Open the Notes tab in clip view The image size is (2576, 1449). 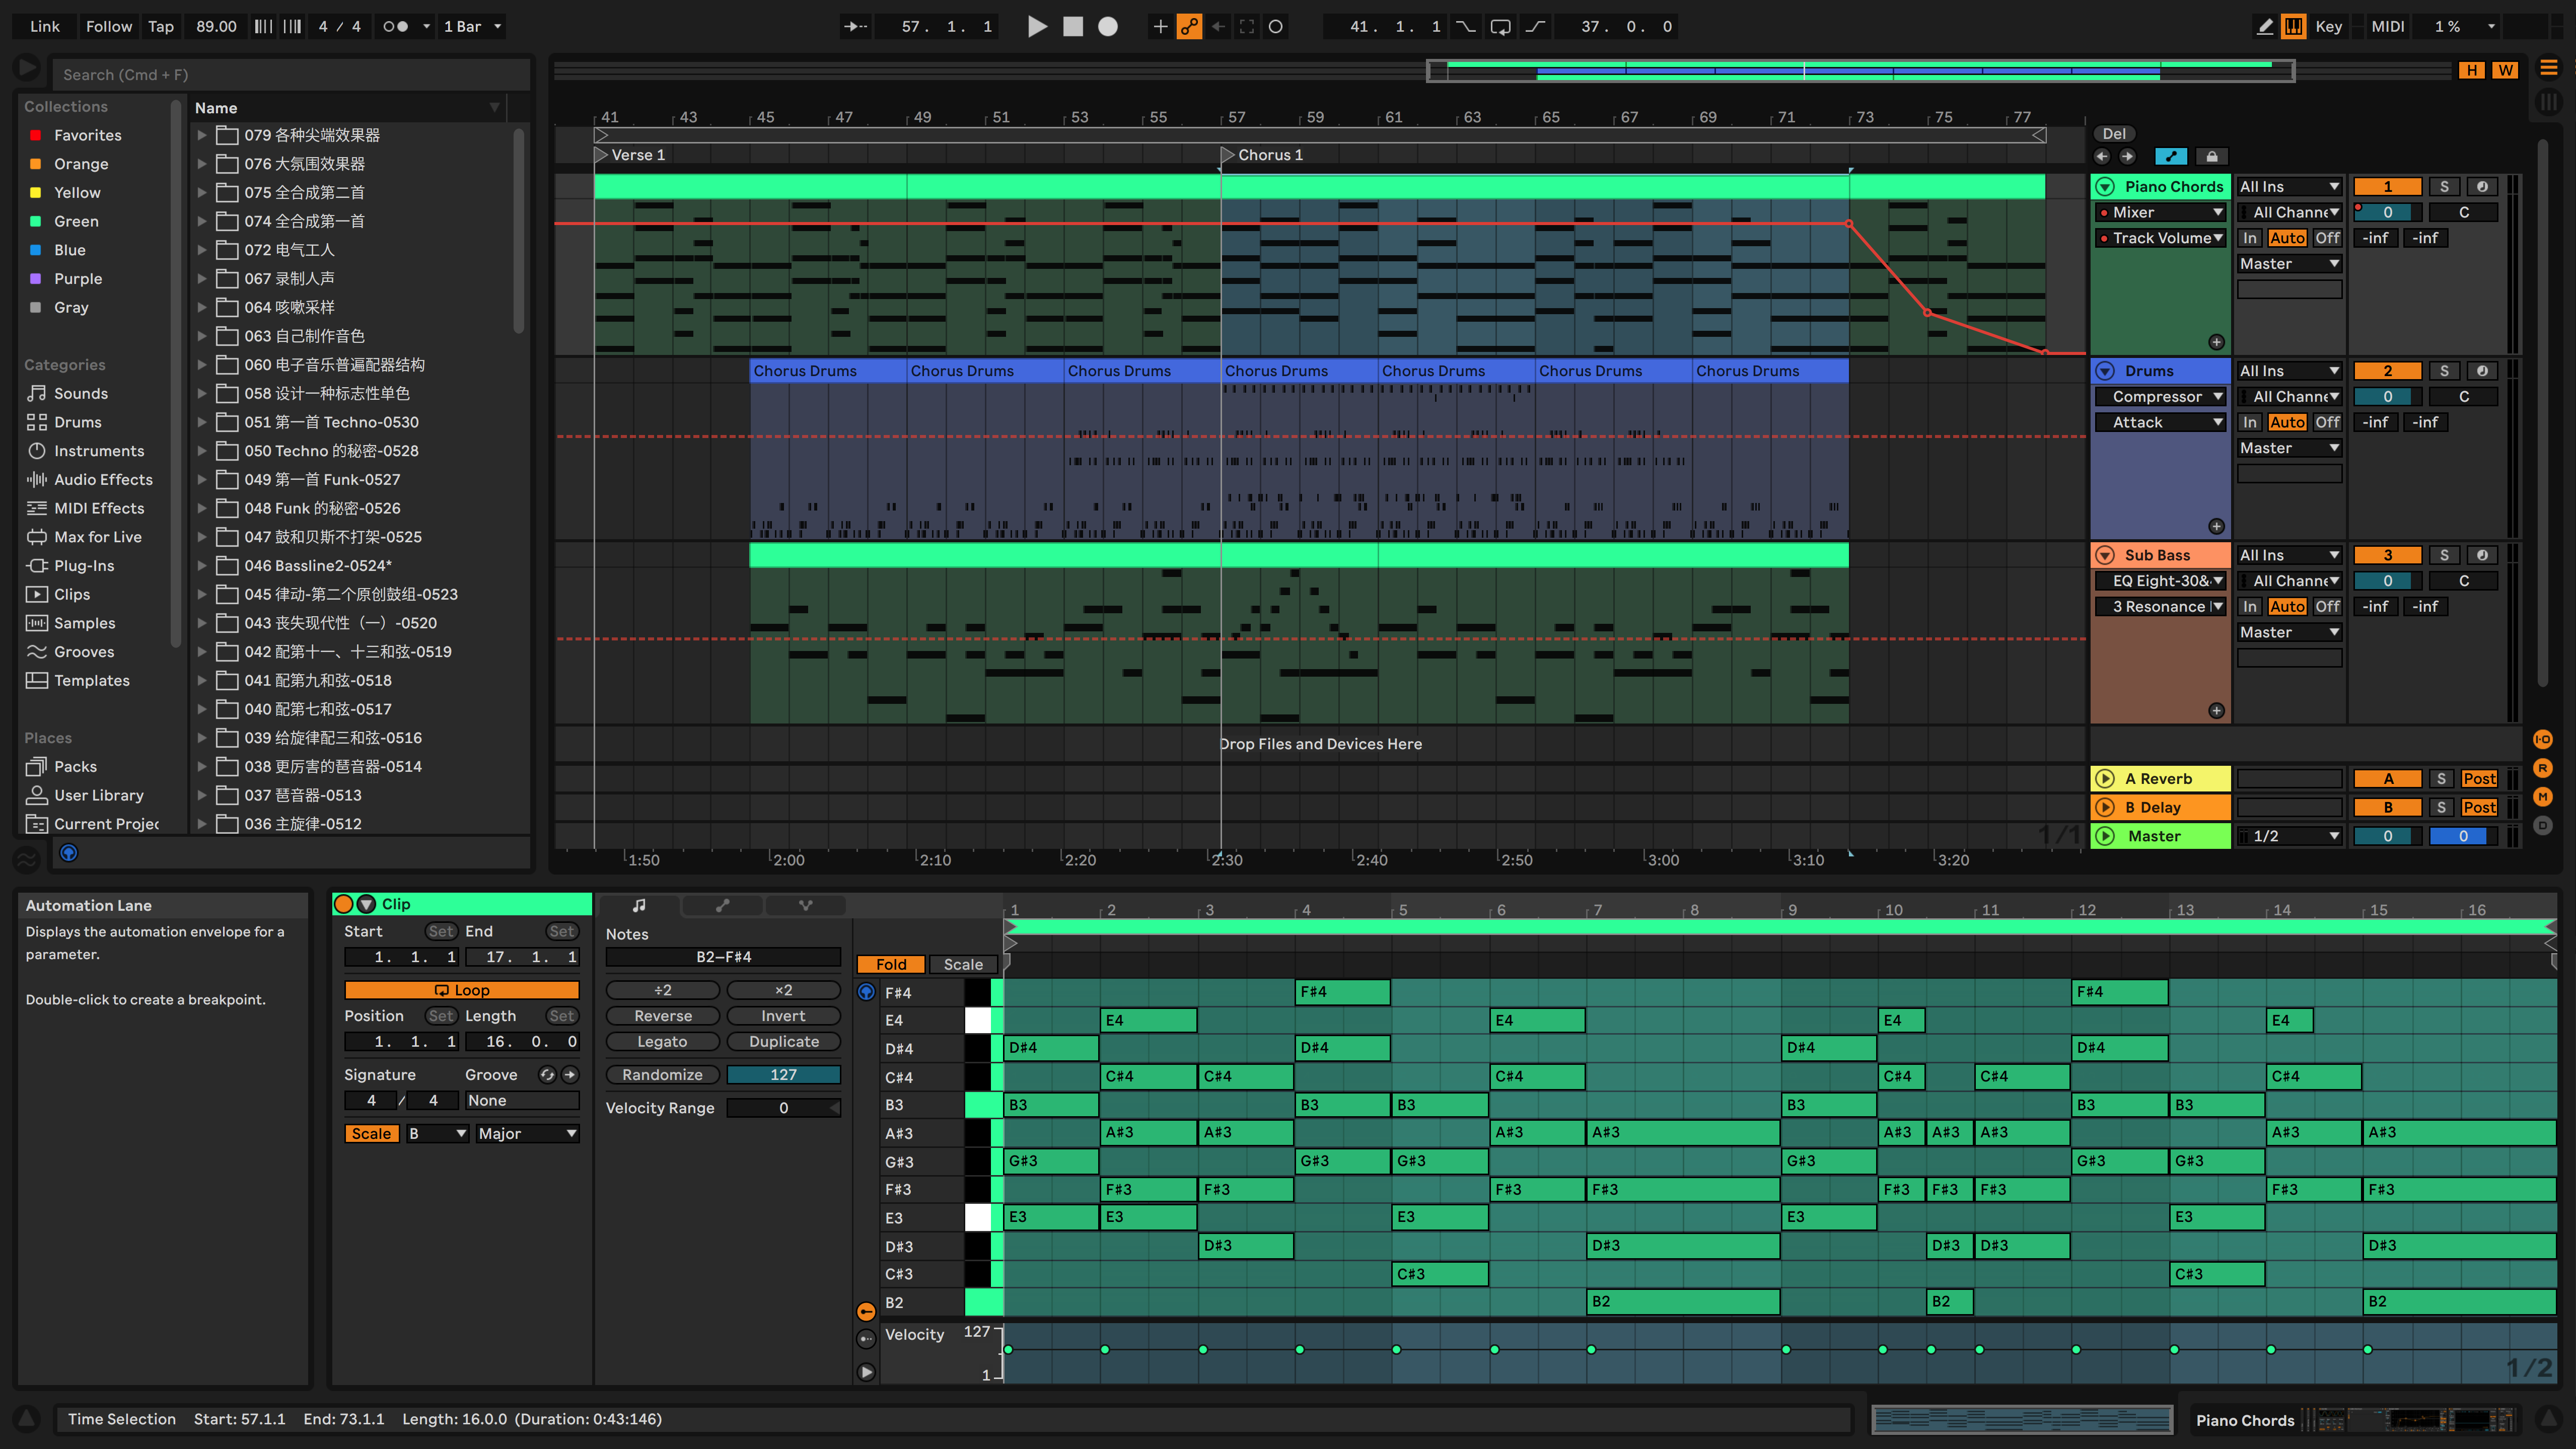tap(639, 905)
